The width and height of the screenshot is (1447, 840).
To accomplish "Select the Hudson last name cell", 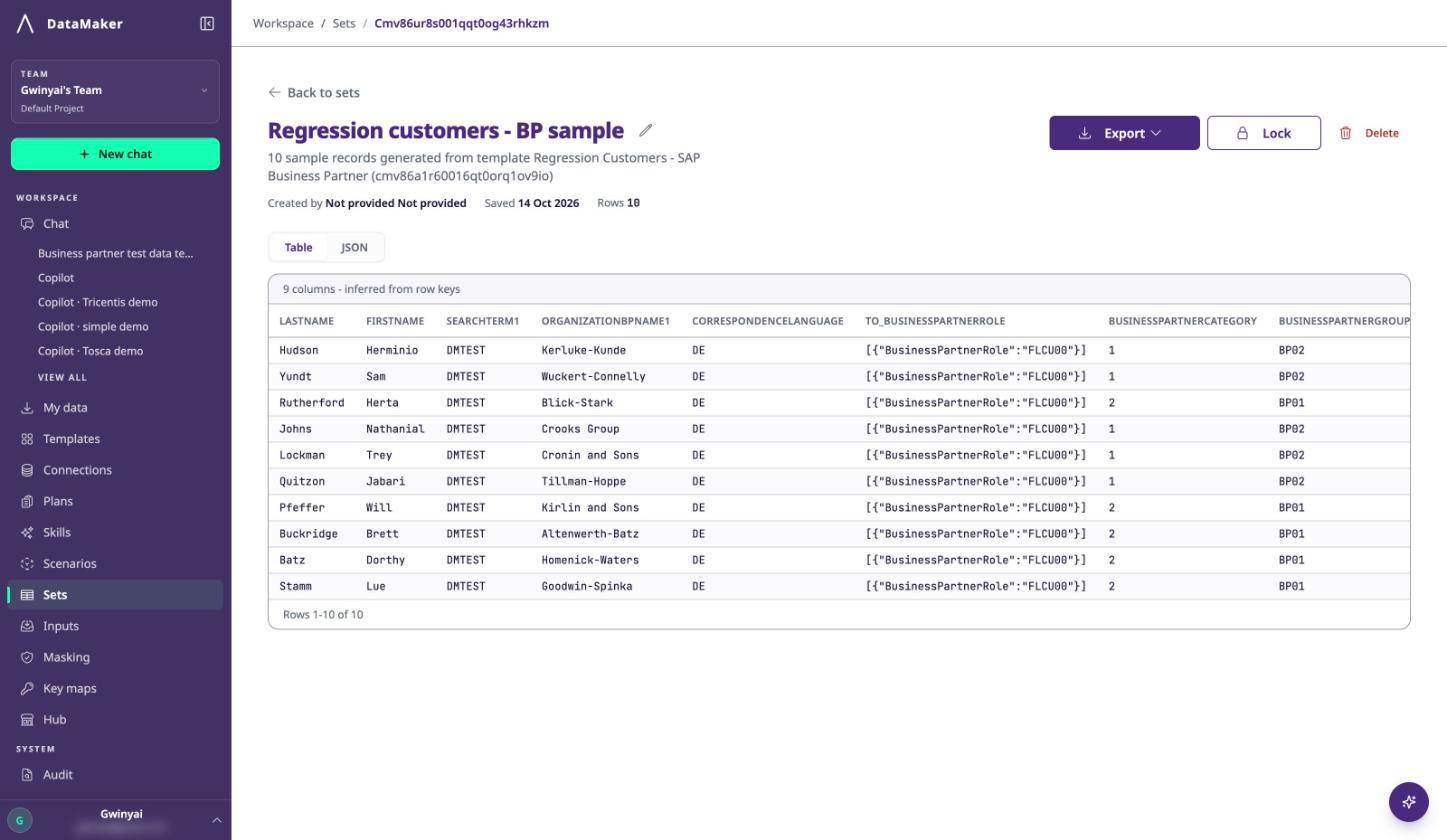I will 299,350.
